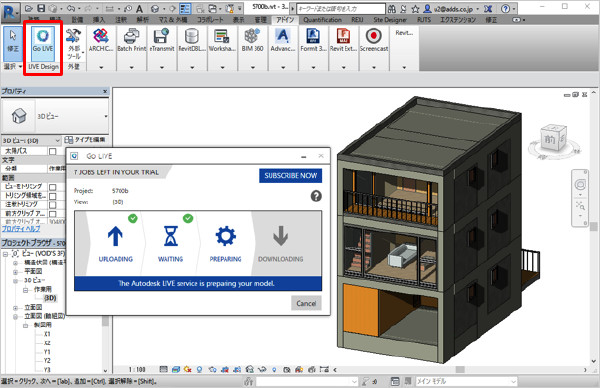Image resolution: width=600 pixels, height=388 pixels.
Task: Launch the Batch Print tool
Action: pyautogui.click(x=131, y=41)
